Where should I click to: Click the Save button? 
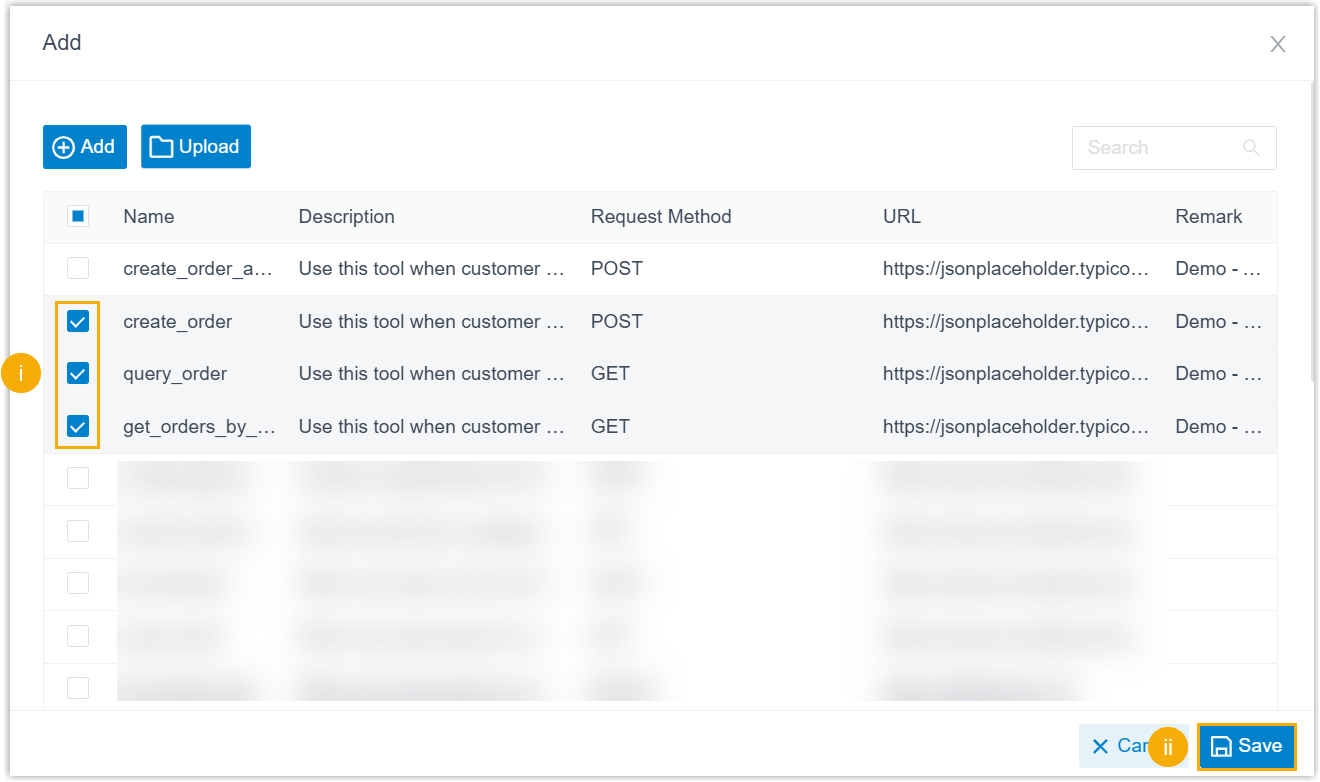click(1247, 746)
